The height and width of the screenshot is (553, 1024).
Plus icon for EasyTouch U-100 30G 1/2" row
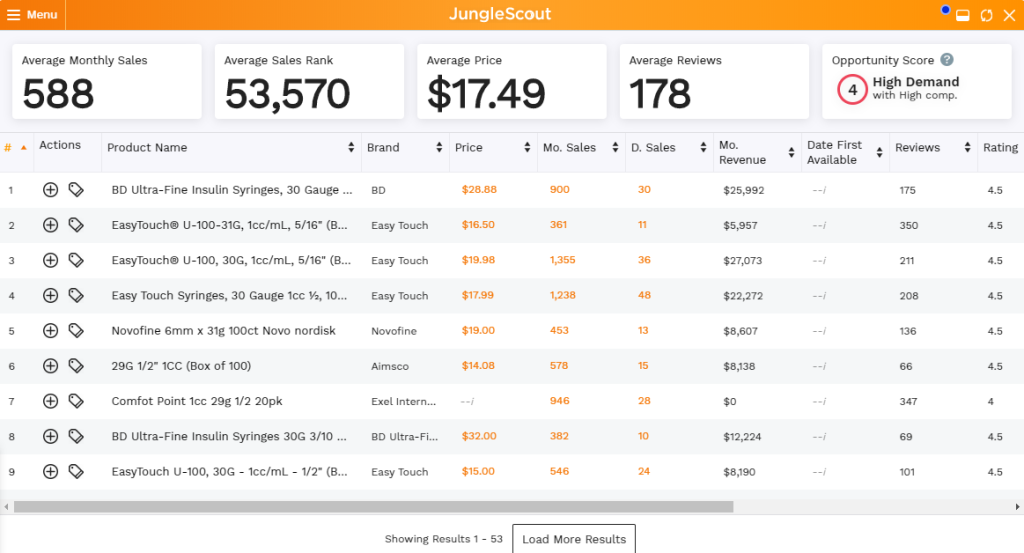[x=50, y=472]
